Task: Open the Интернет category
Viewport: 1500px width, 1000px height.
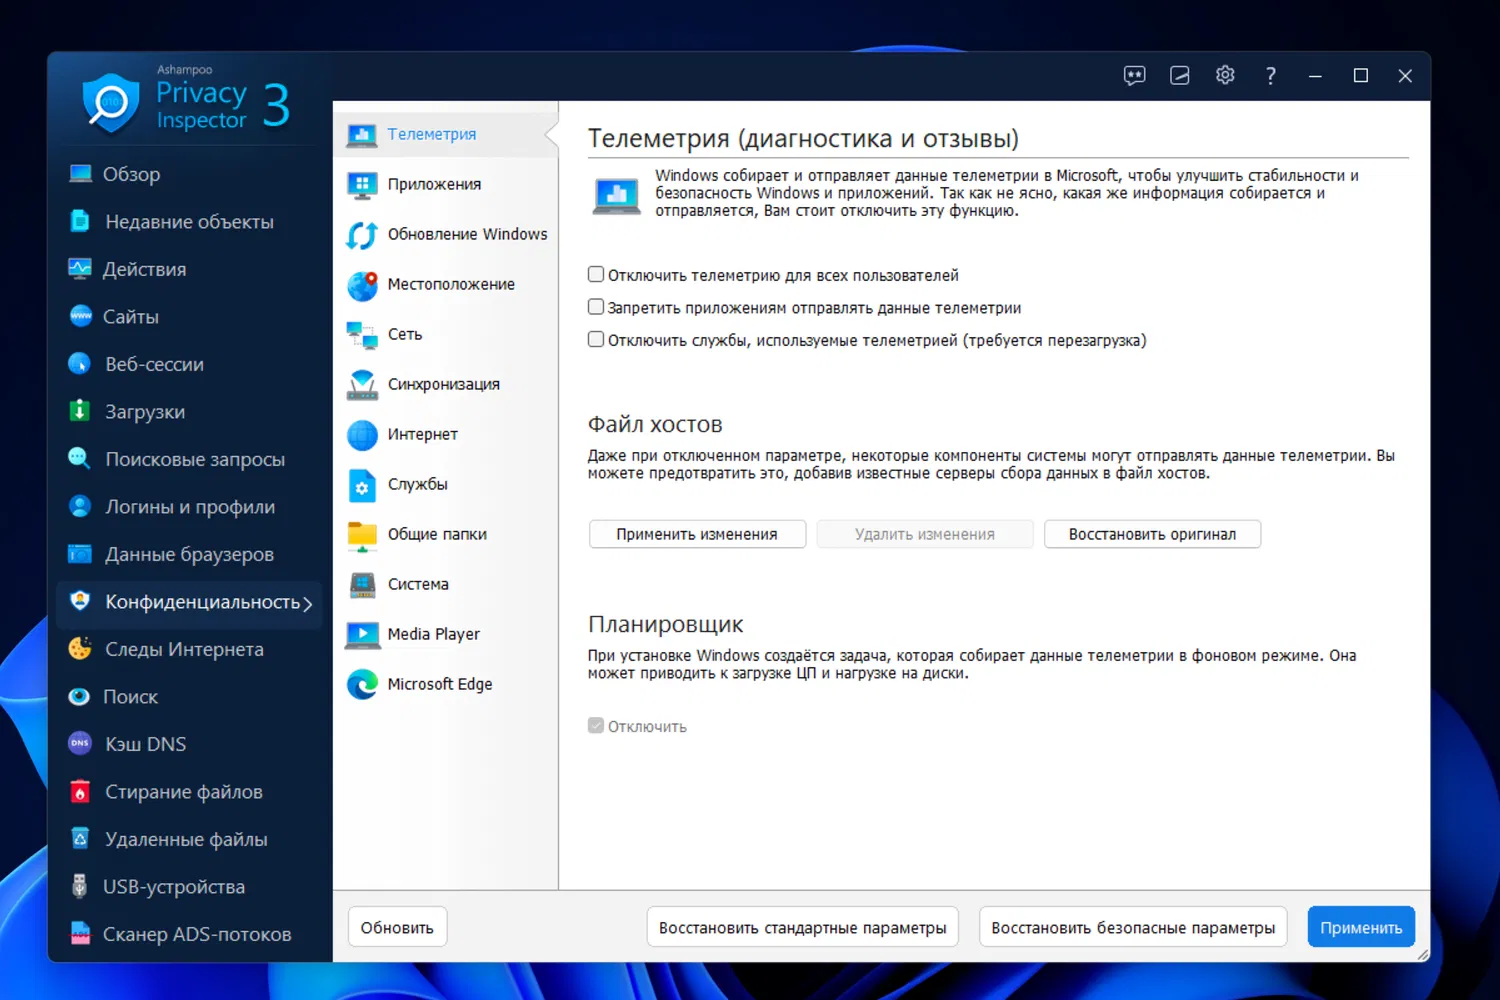Action: point(445,434)
